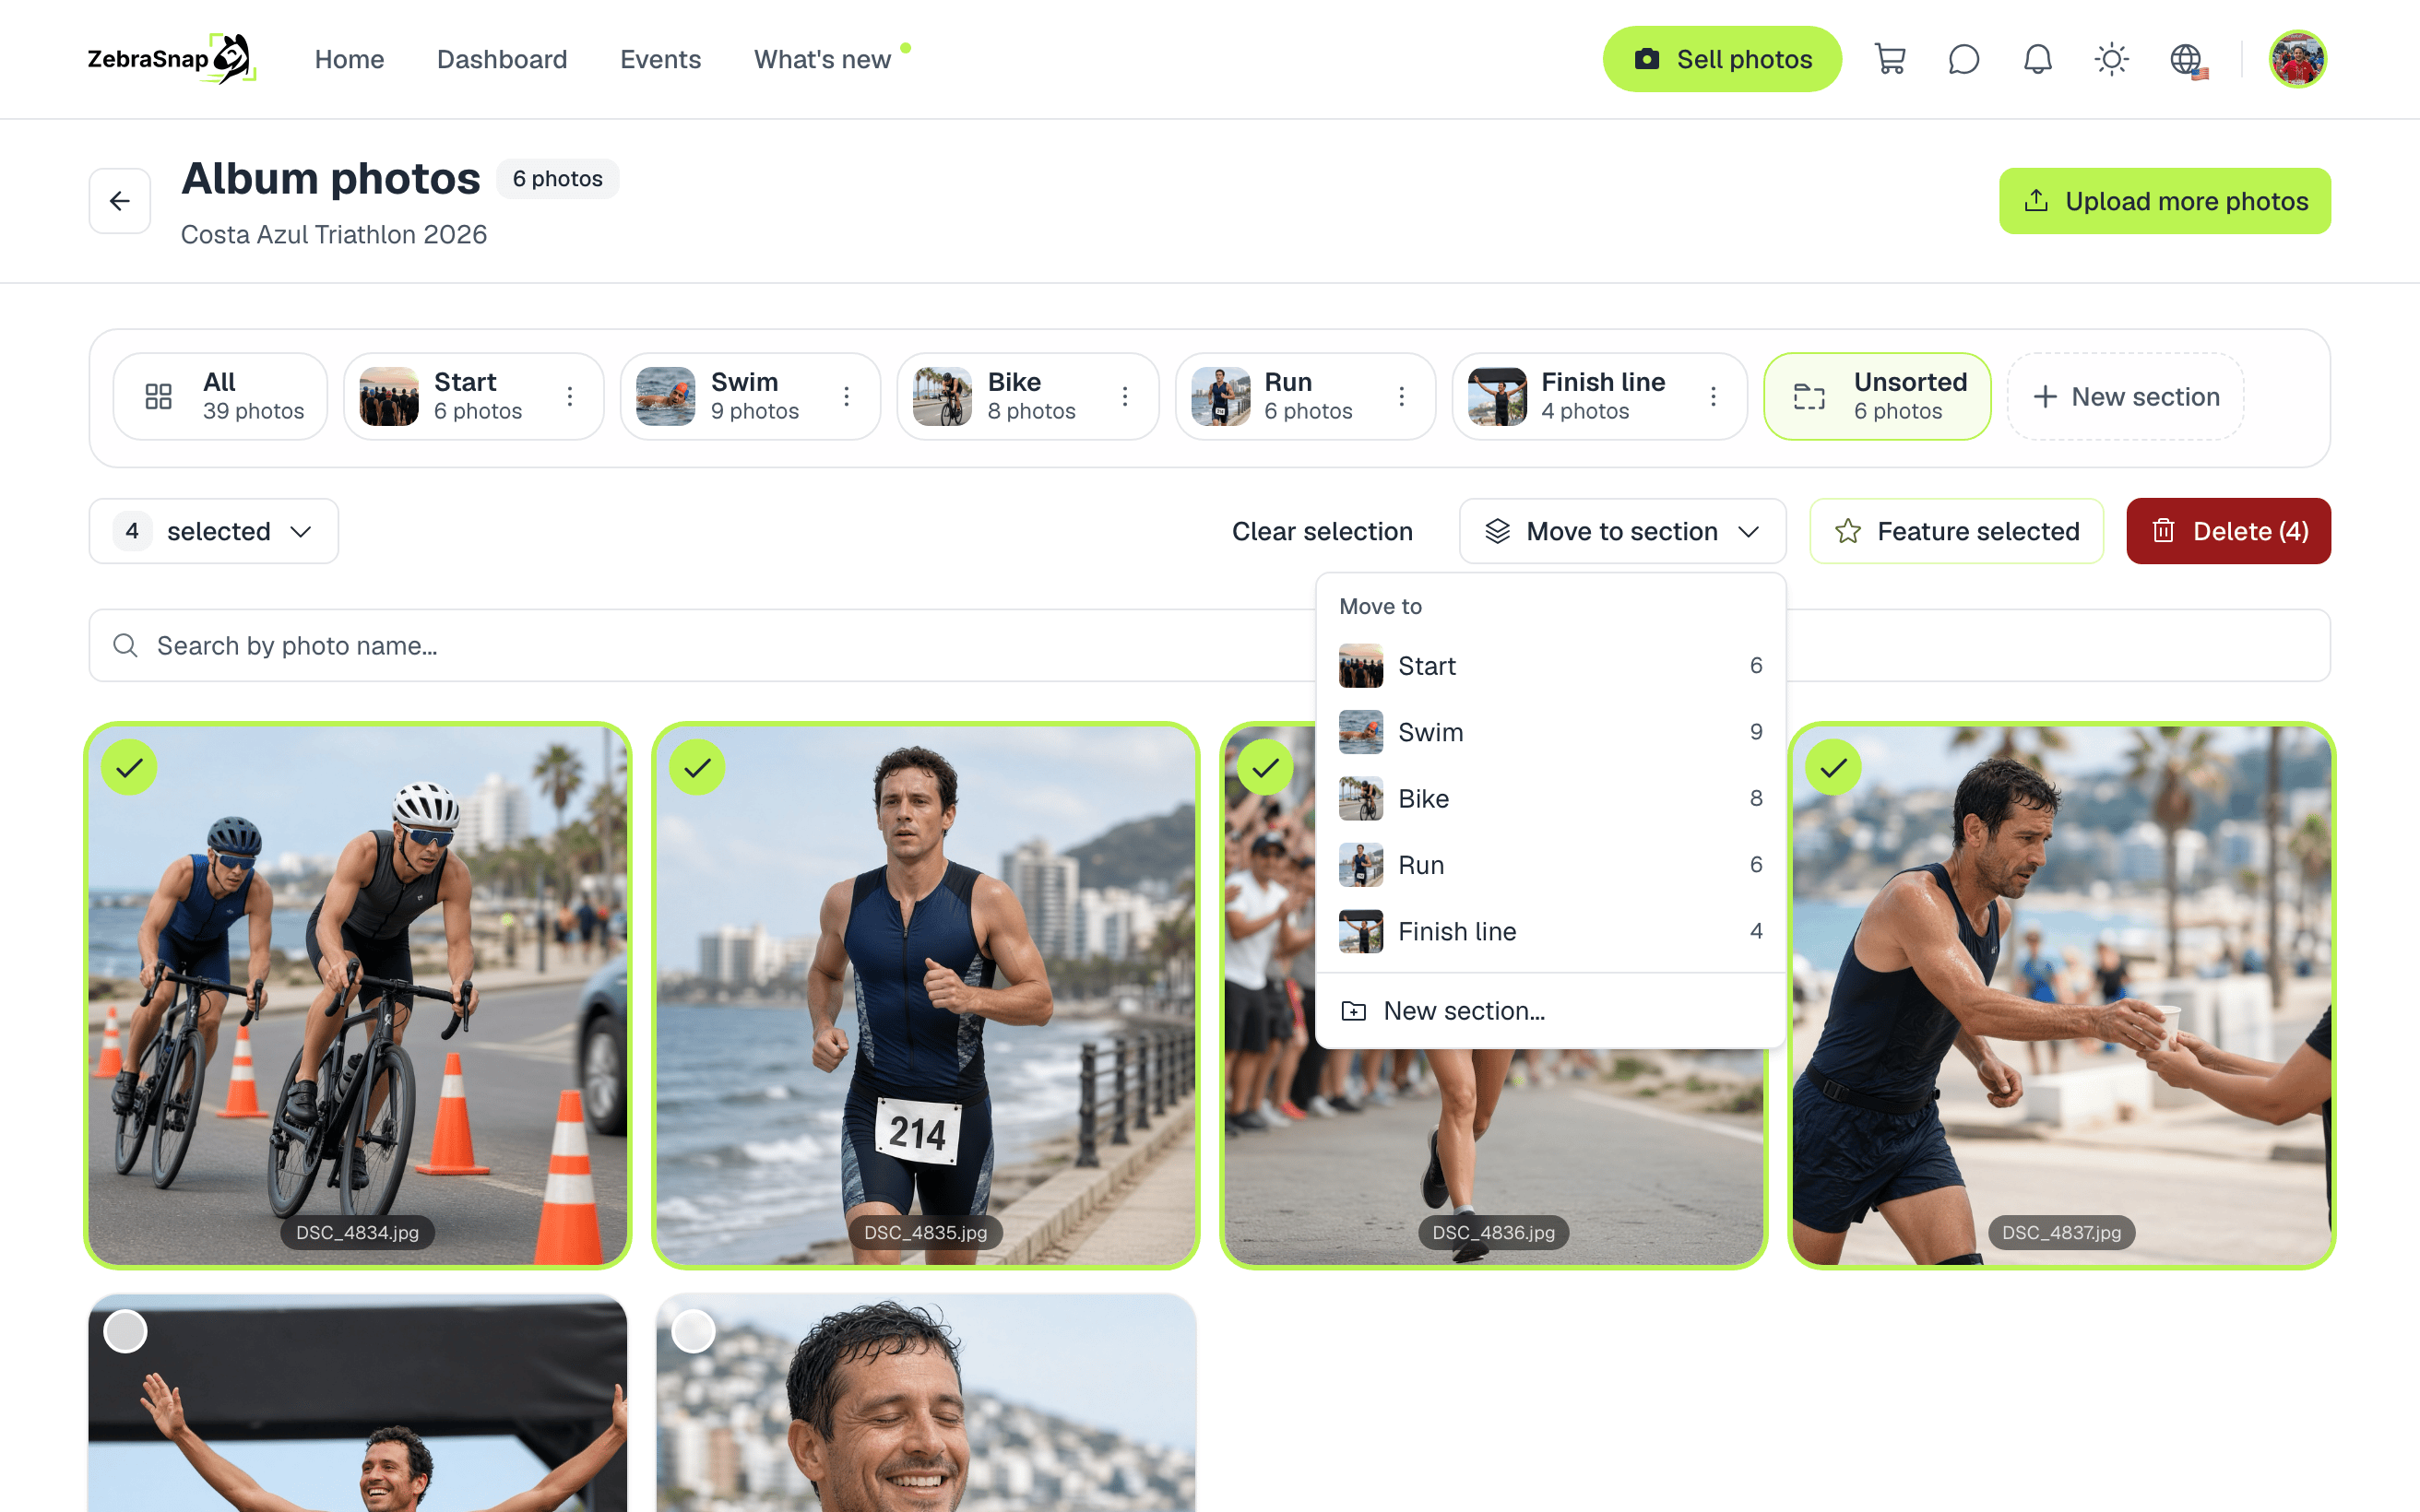Move selected photos to Finish line

(1551, 931)
